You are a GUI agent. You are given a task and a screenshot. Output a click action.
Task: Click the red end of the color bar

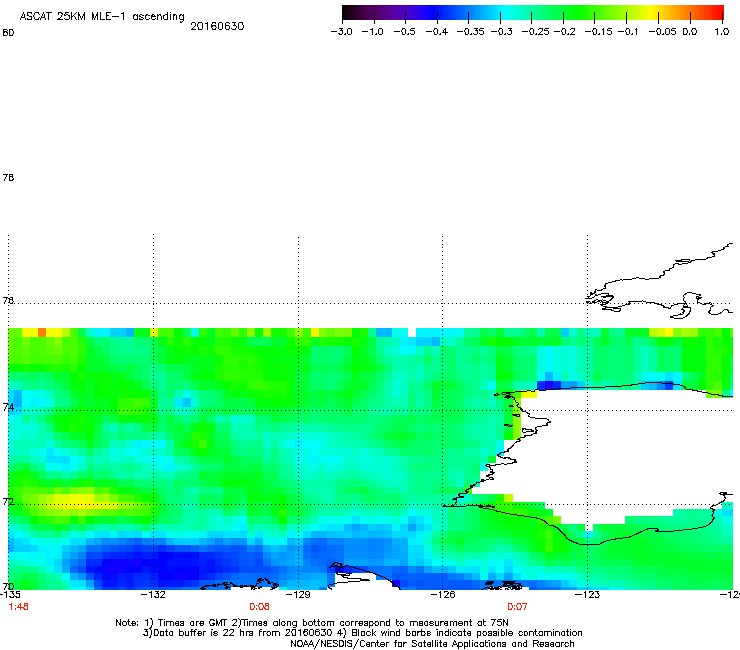point(717,12)
